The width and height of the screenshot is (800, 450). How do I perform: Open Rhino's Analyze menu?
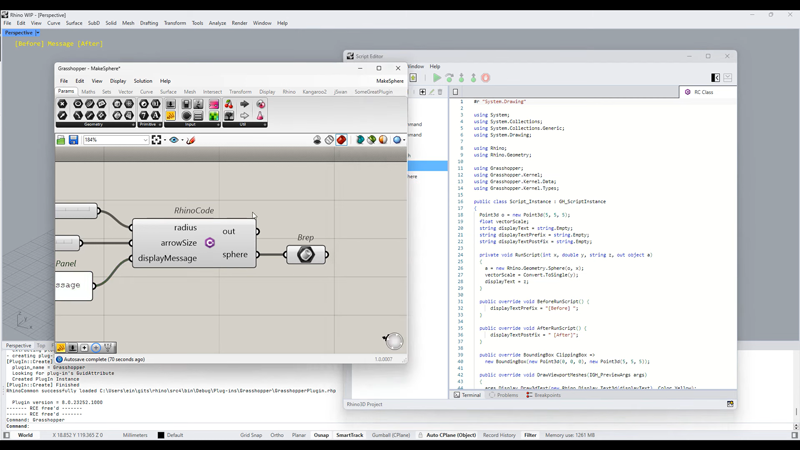coord(217,23)
